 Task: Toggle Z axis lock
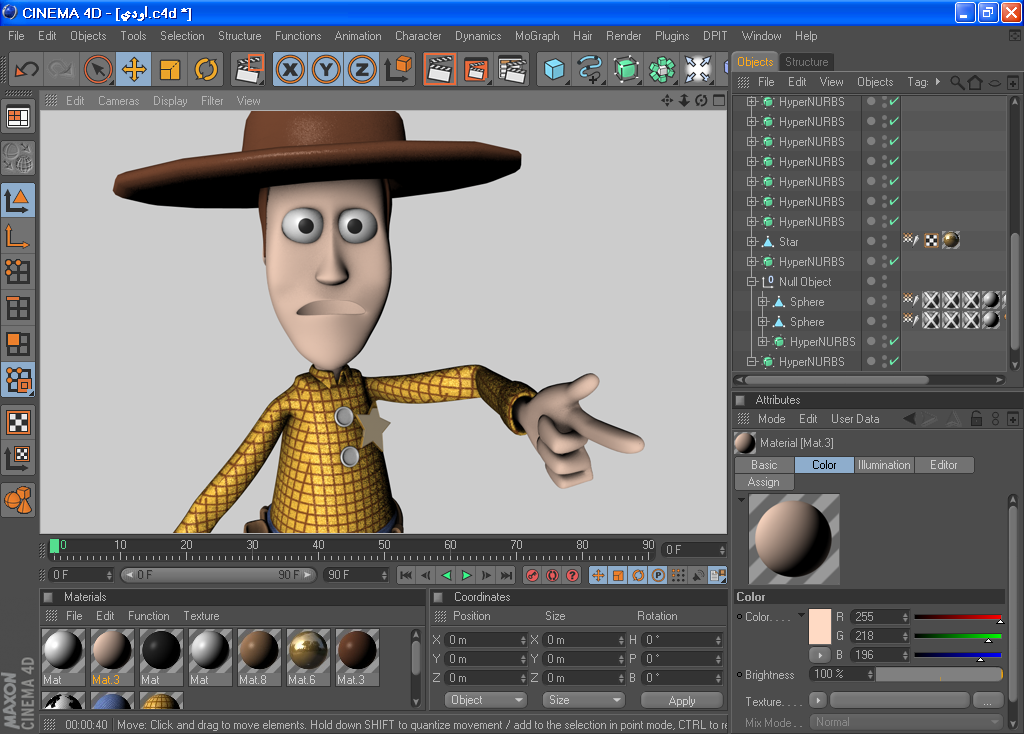(x=362, y=69)
